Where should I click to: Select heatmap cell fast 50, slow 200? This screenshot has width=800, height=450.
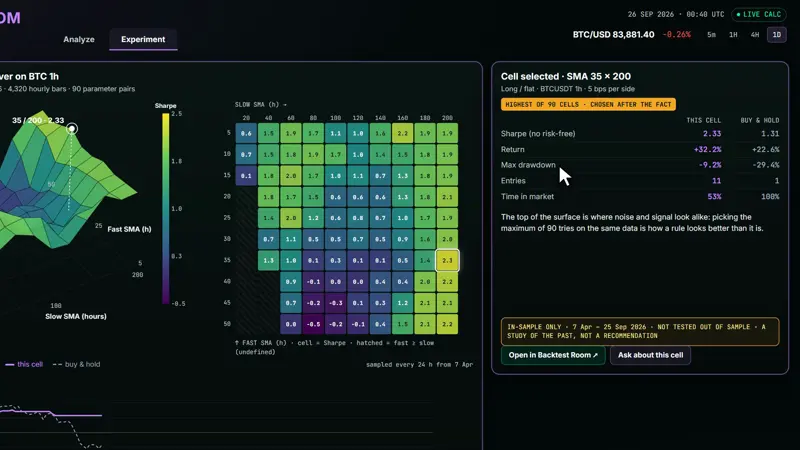(447, 324)
